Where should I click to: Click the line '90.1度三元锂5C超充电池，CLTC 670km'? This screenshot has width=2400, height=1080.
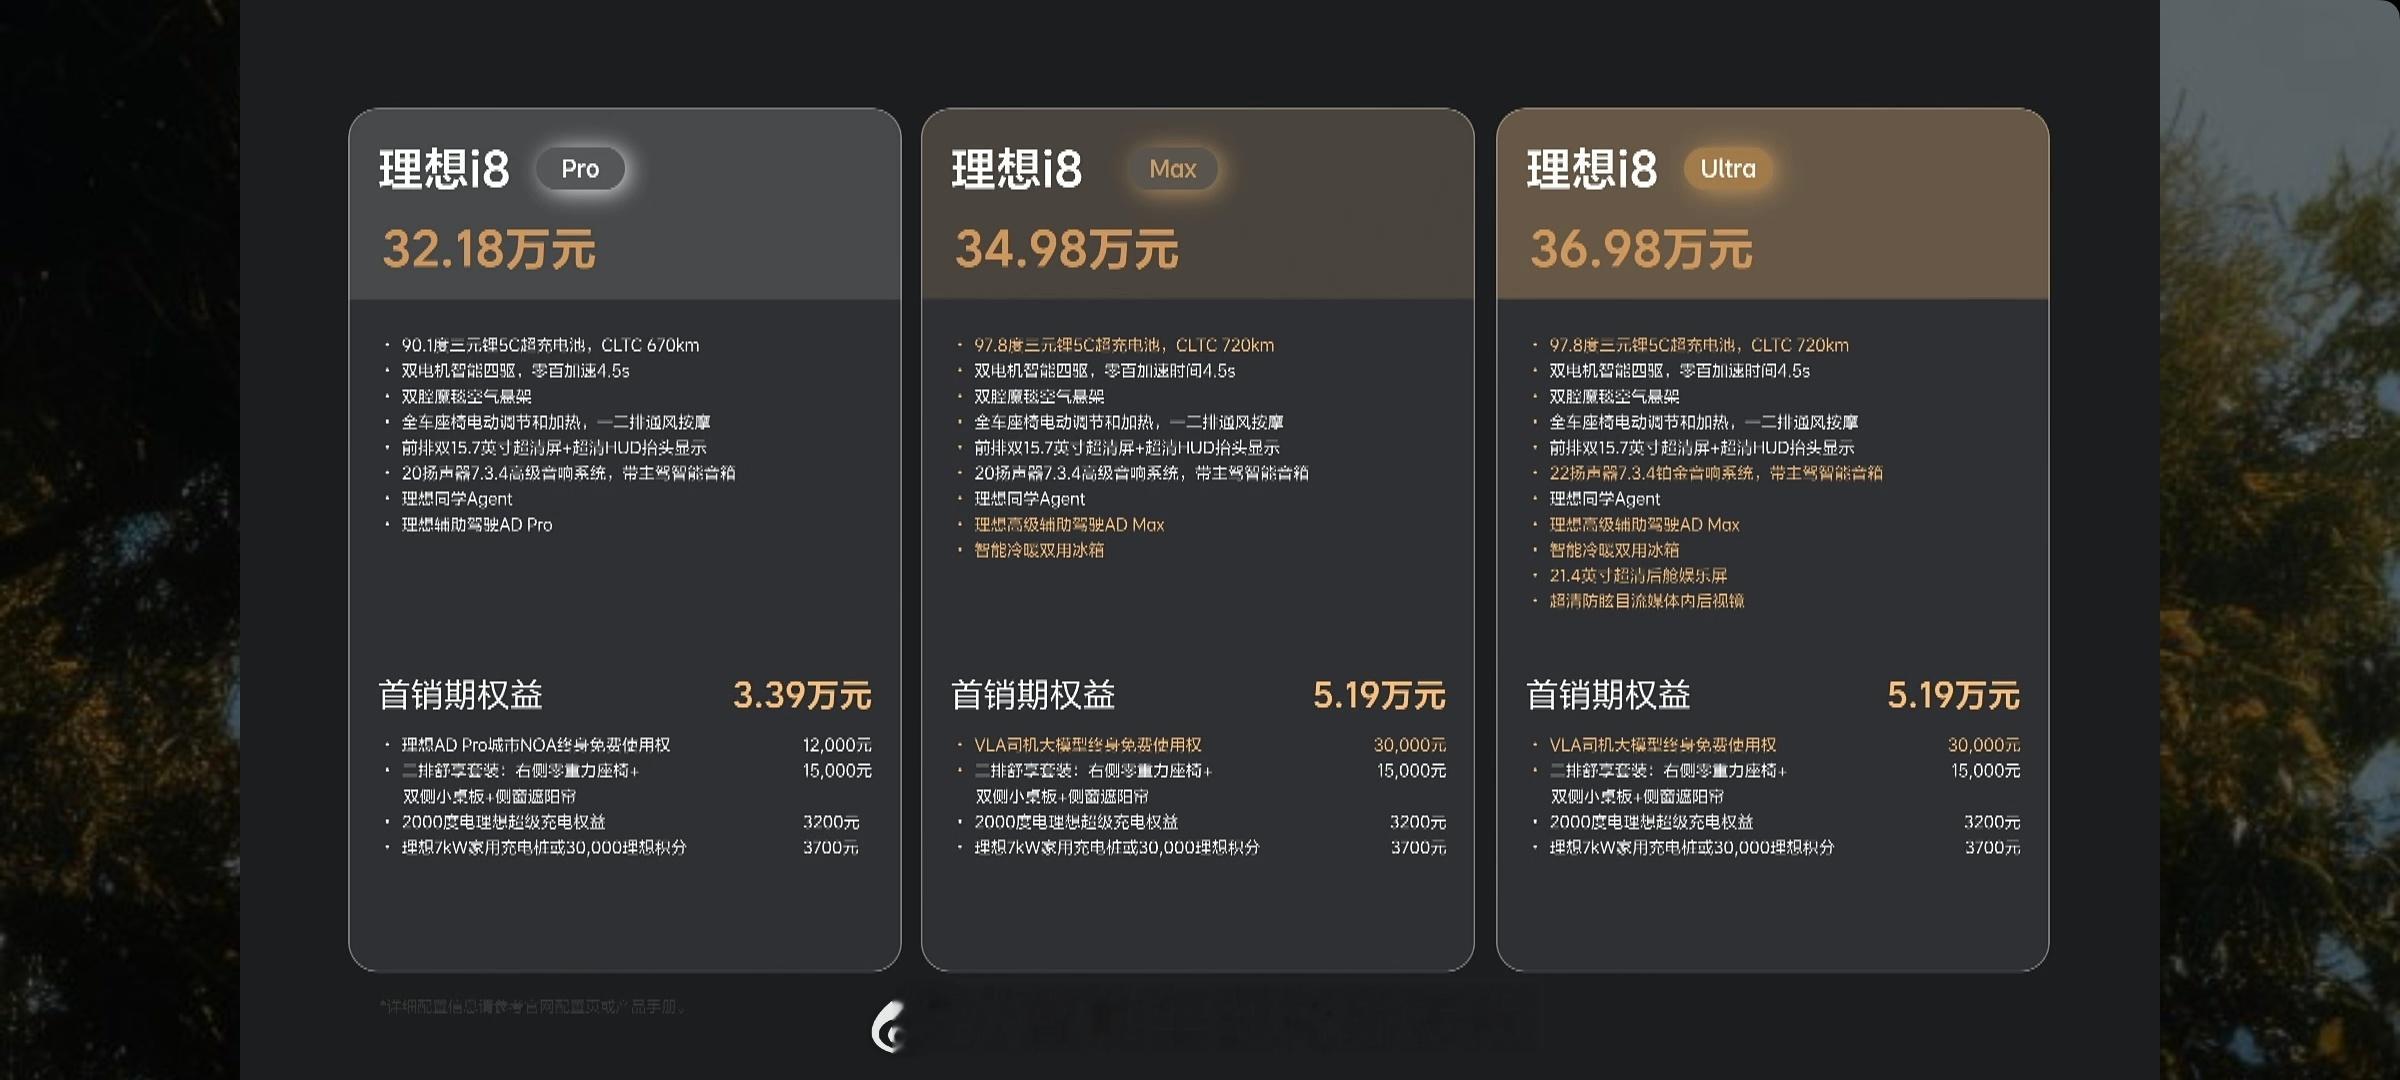pyautogui.click(x=550, y=345)
